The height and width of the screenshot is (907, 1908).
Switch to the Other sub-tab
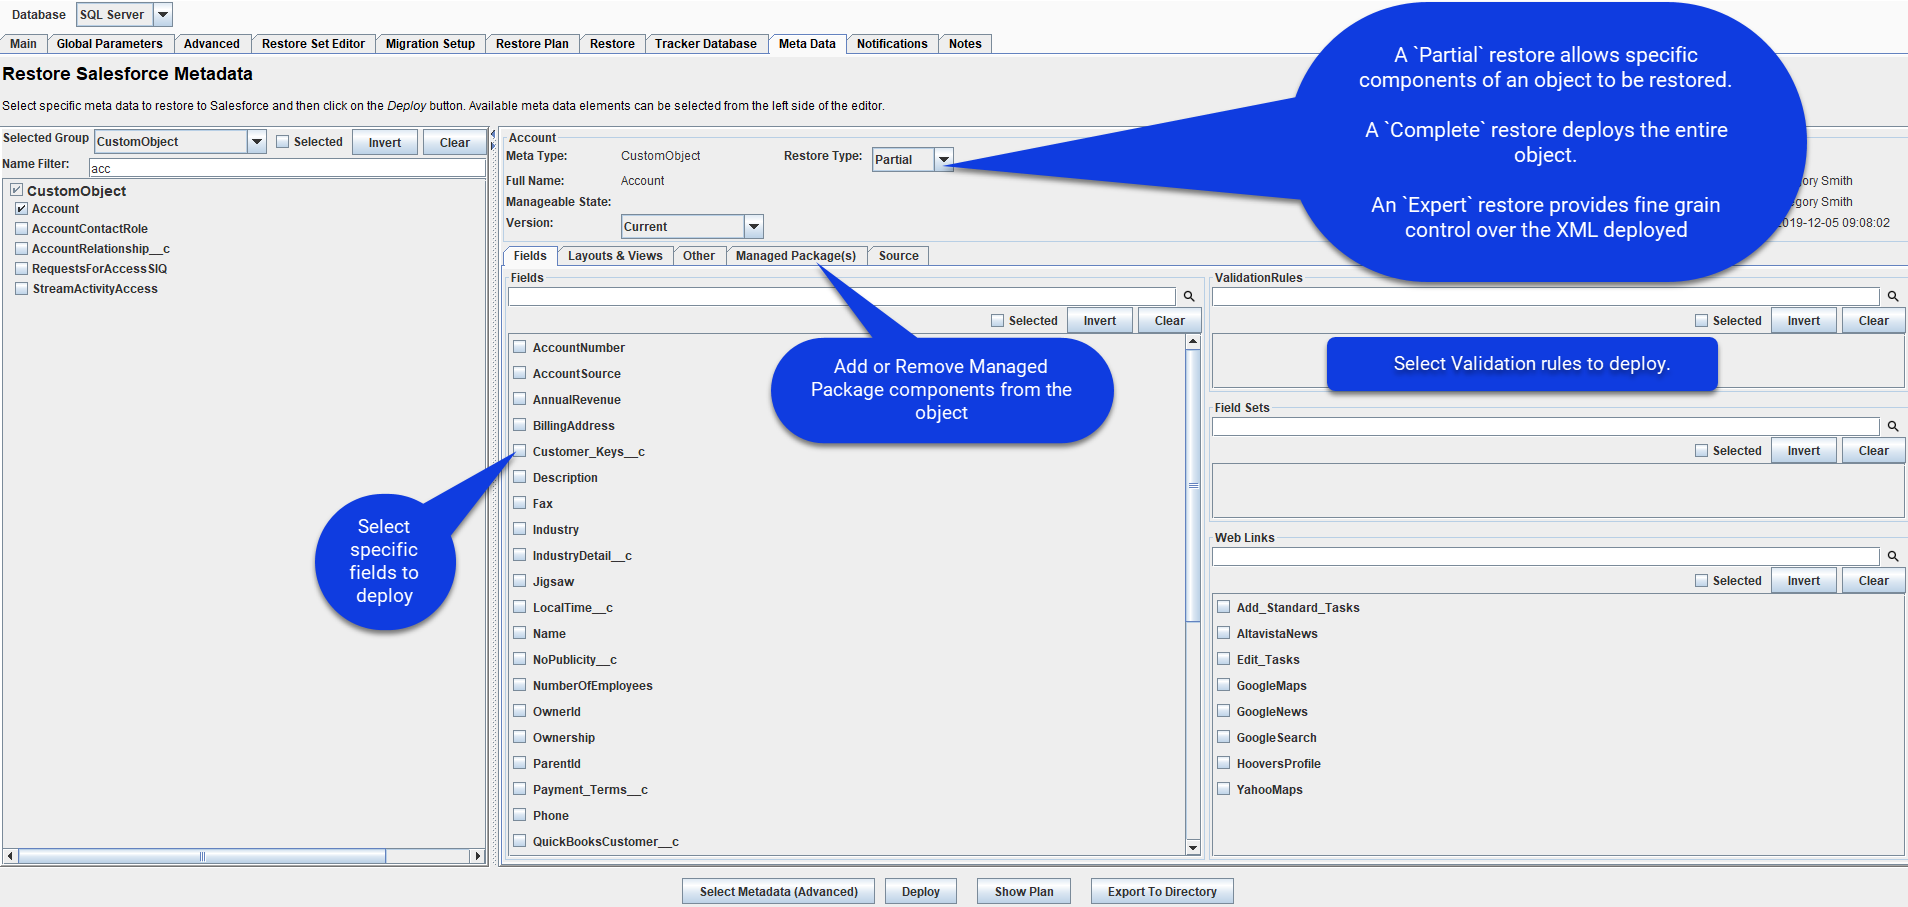(699, 256)
